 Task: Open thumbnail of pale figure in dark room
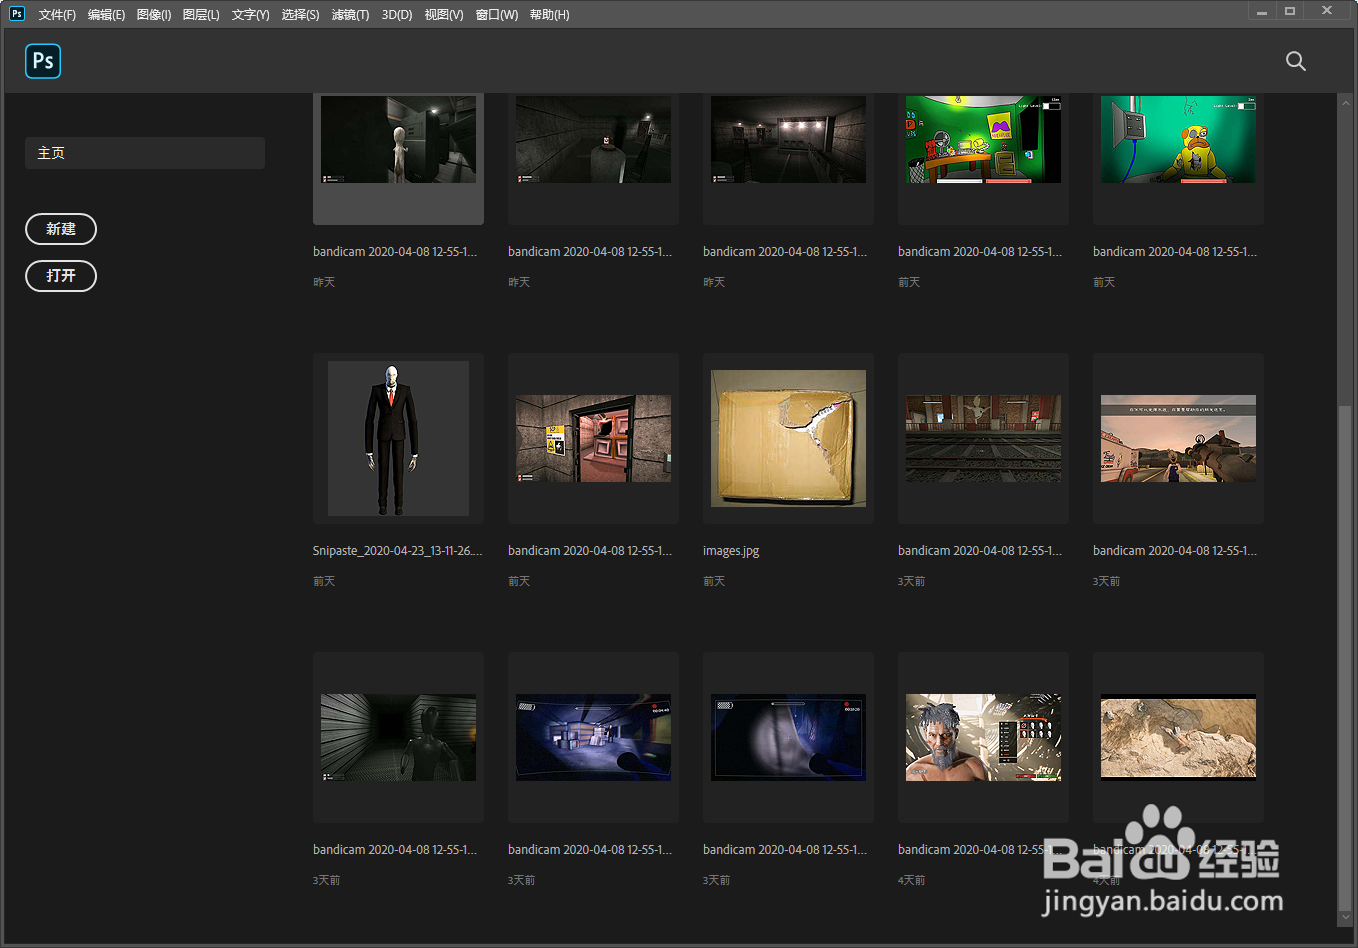pos(398,140)
